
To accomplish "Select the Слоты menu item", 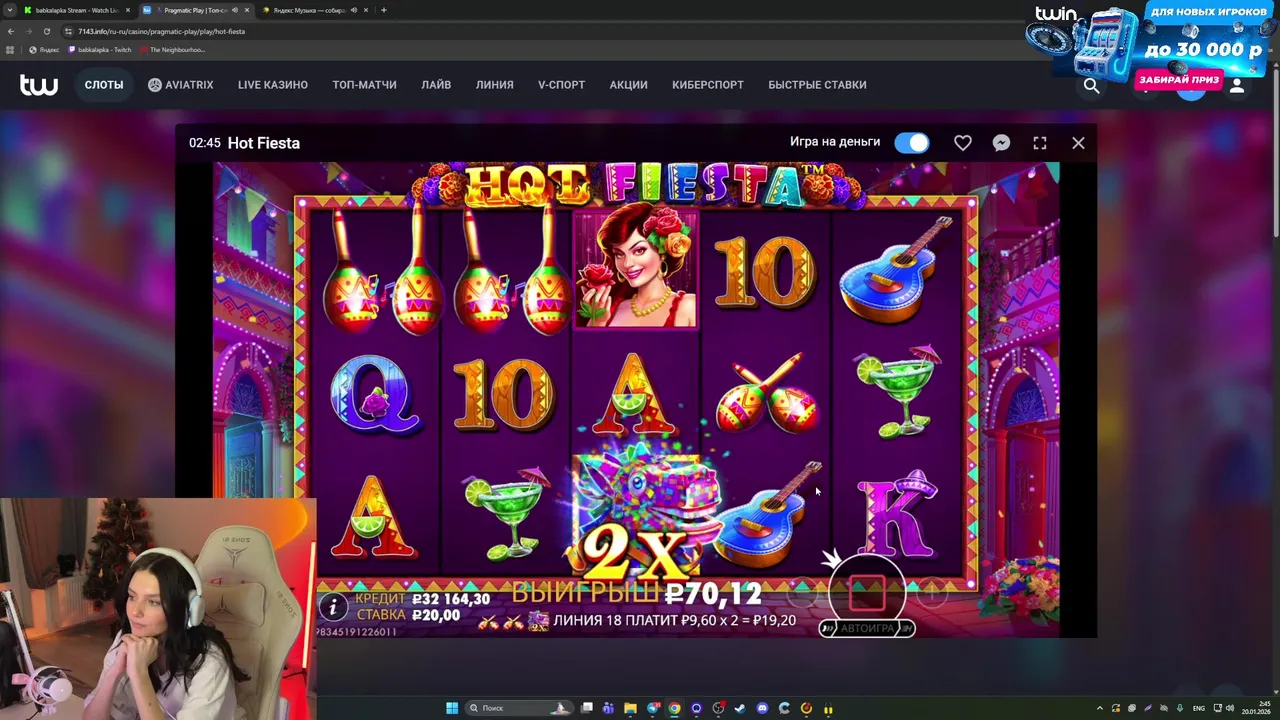I will pos(104,85).
